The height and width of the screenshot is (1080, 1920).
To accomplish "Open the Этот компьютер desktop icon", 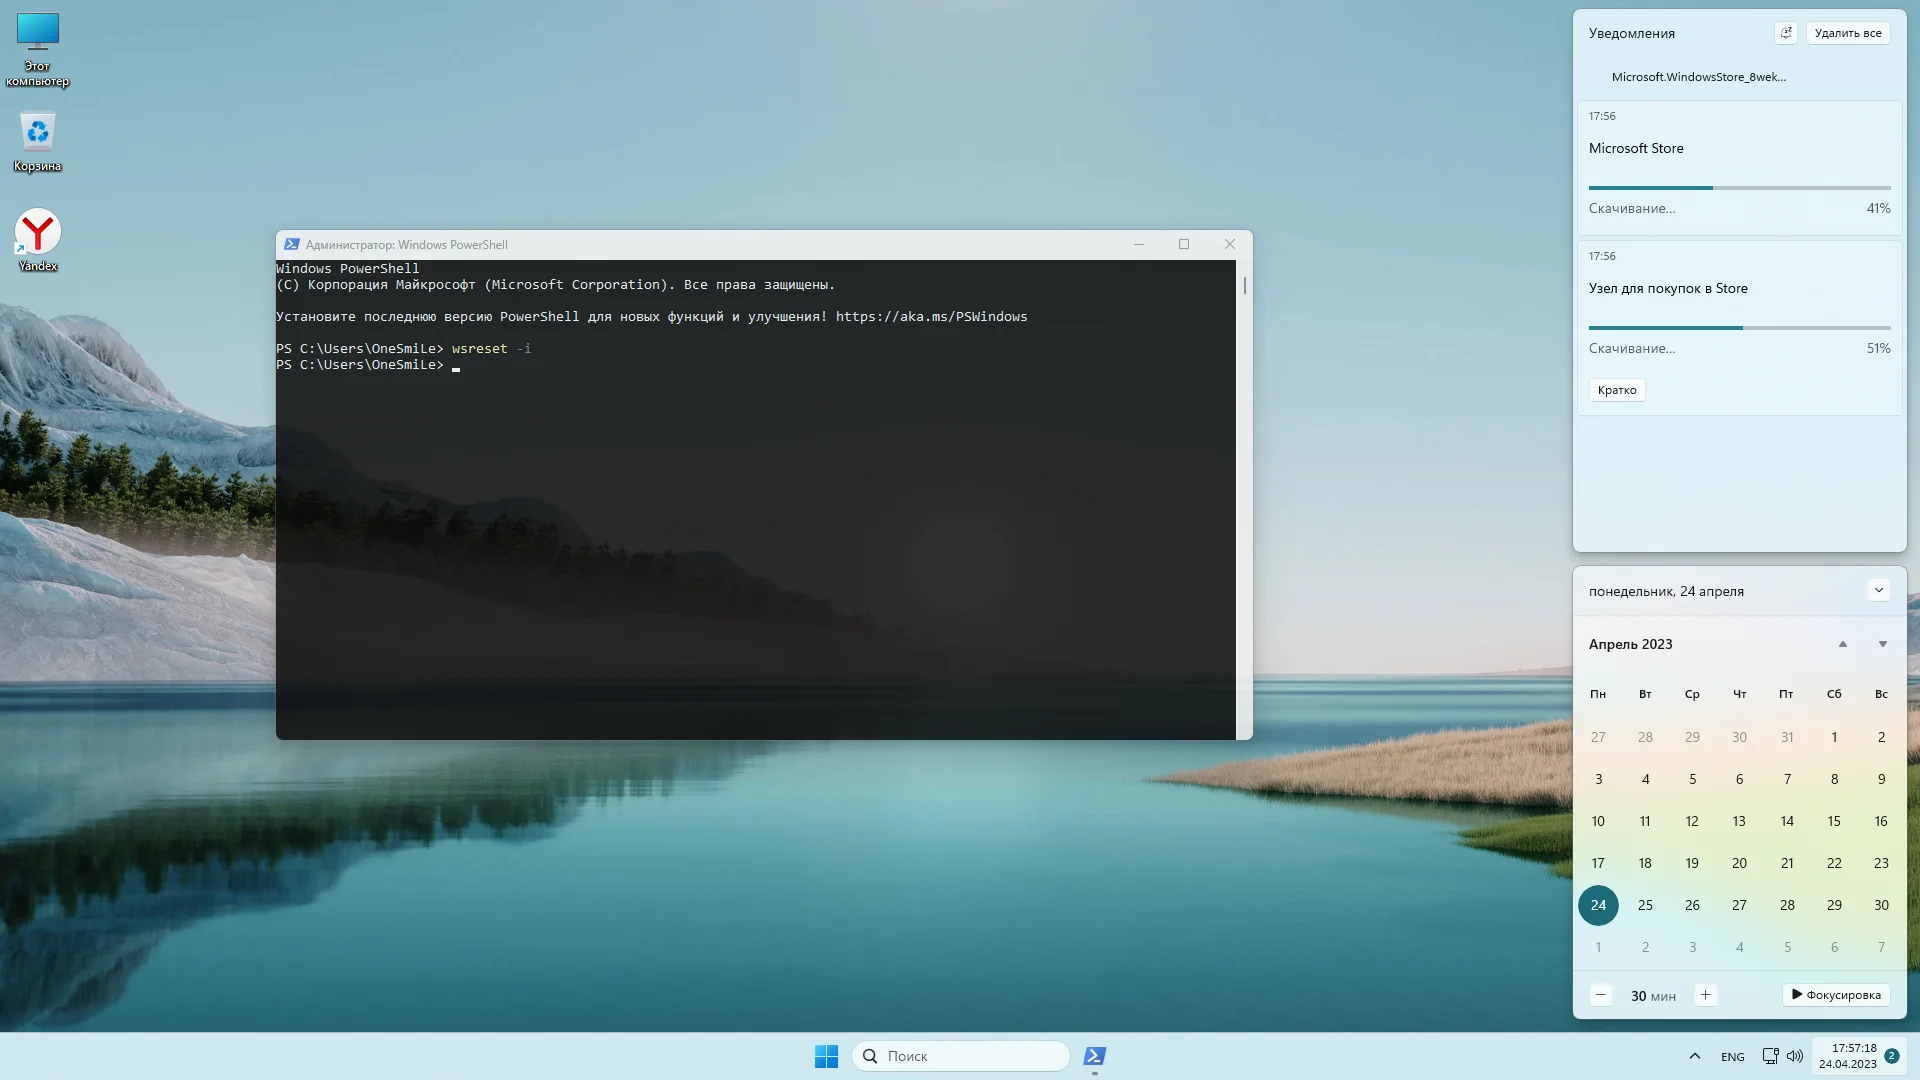I will (38, 34).
